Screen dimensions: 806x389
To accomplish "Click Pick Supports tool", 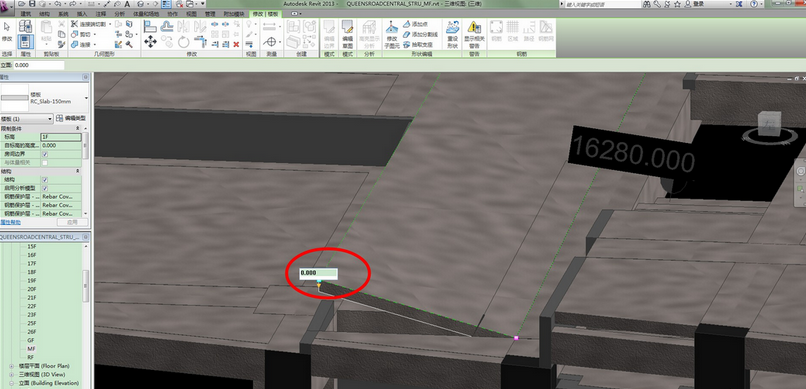I will [x=419, y=45].
